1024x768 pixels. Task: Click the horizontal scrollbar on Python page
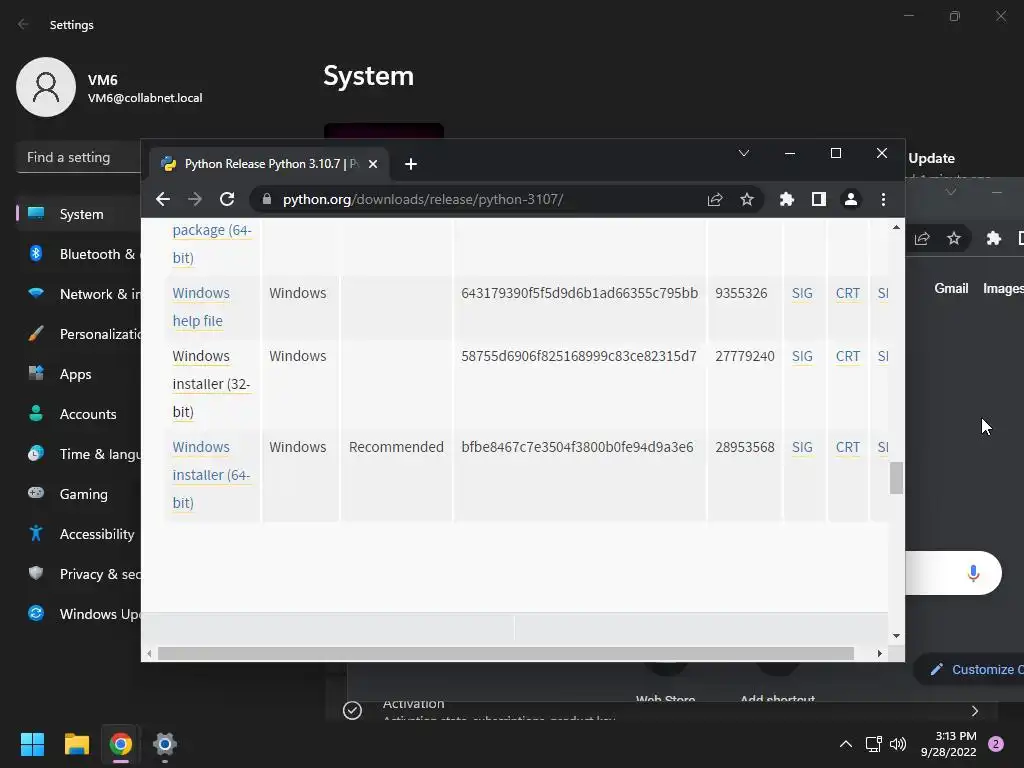[x=505, y=653]
